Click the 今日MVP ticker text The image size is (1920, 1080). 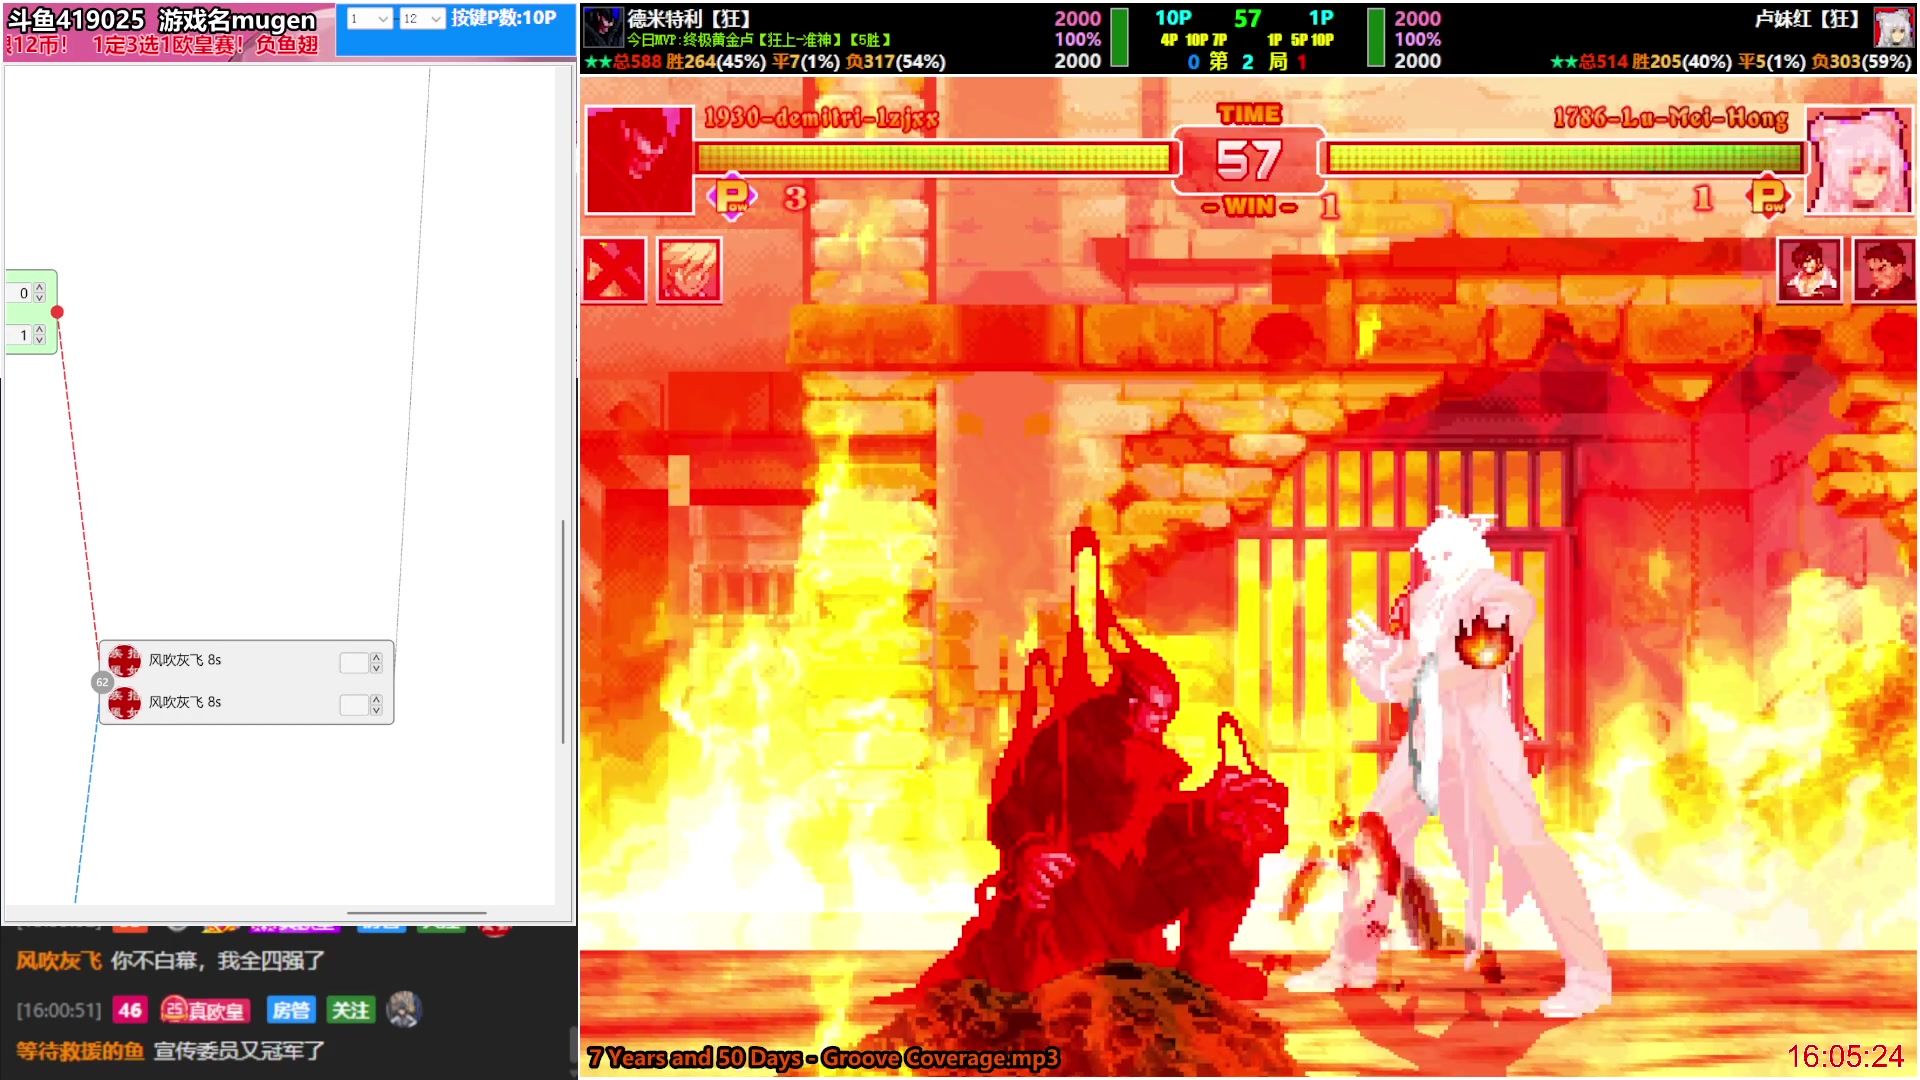759,40
